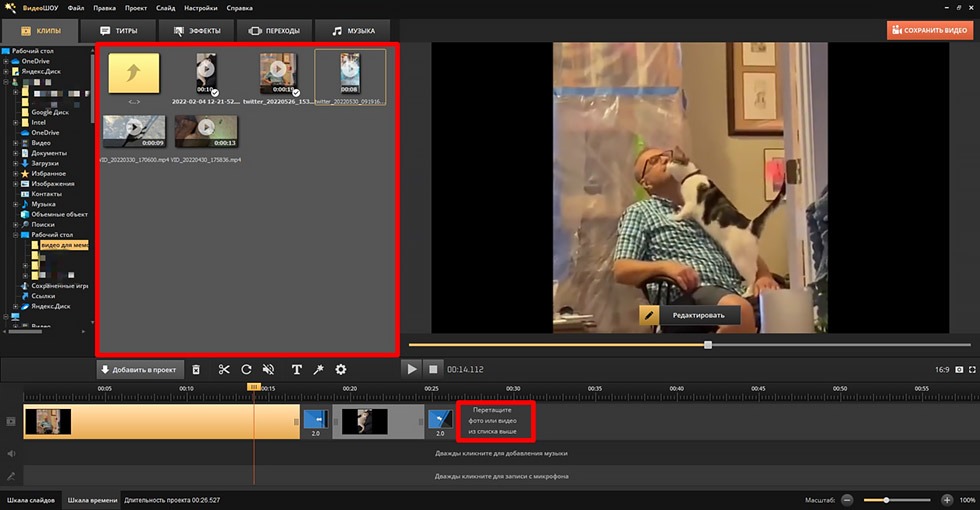The width and height of the screenshot is (980, 510).
Task: Switch to the Музыка tab
Action: (x=352, y=31)
